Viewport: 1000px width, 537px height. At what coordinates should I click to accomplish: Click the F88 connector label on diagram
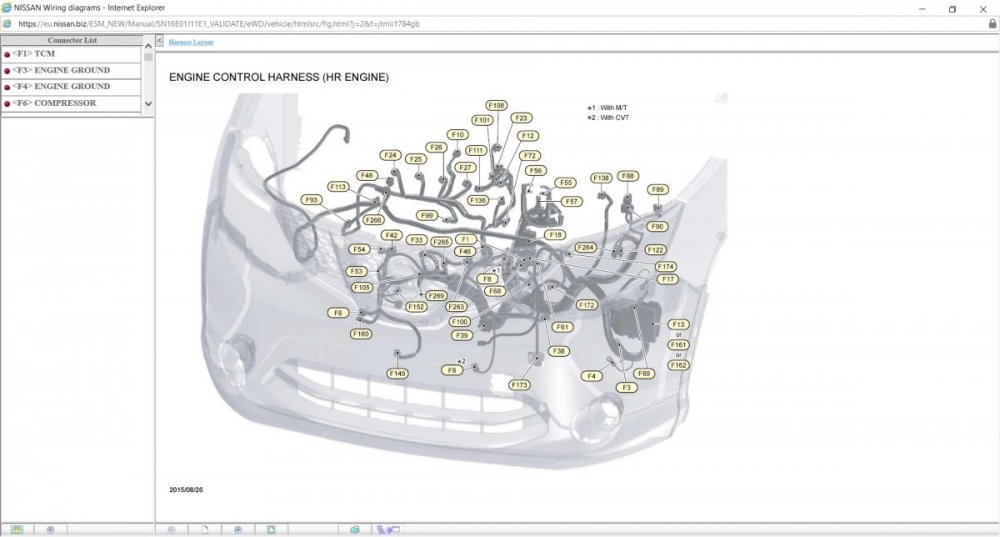tap(628, 176)
